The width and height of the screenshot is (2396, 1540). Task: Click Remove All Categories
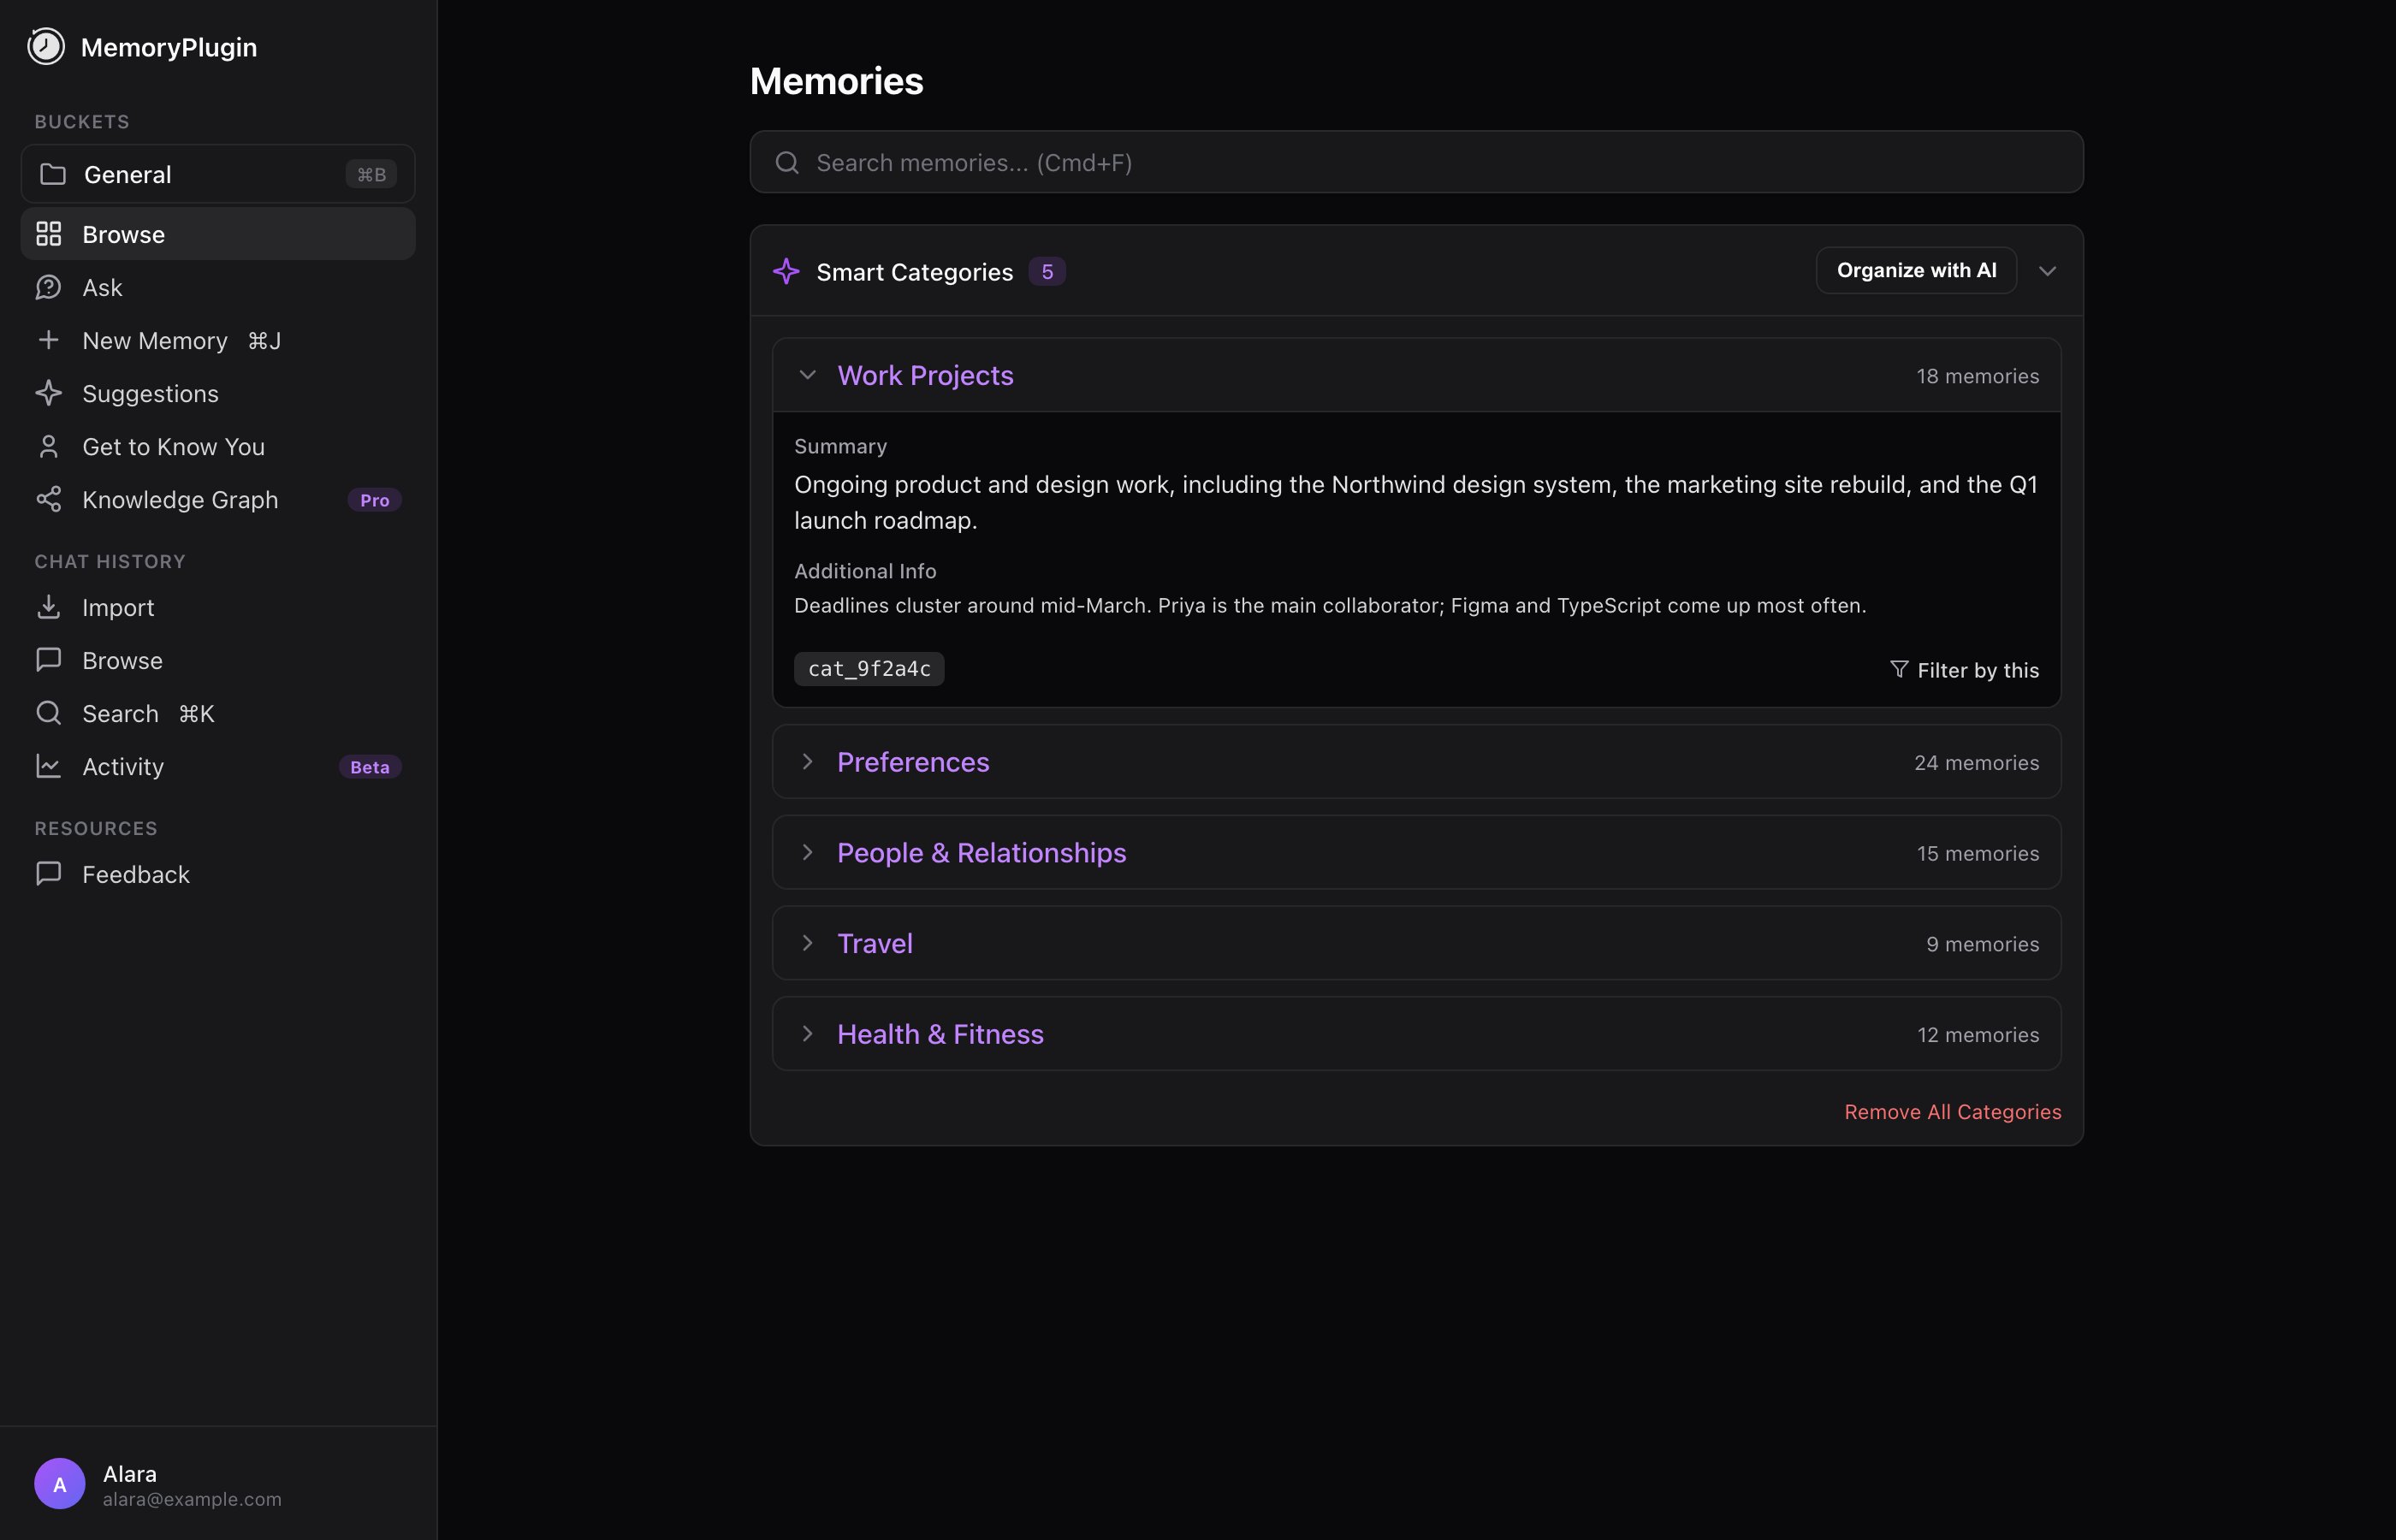tap(1952, 1112)
